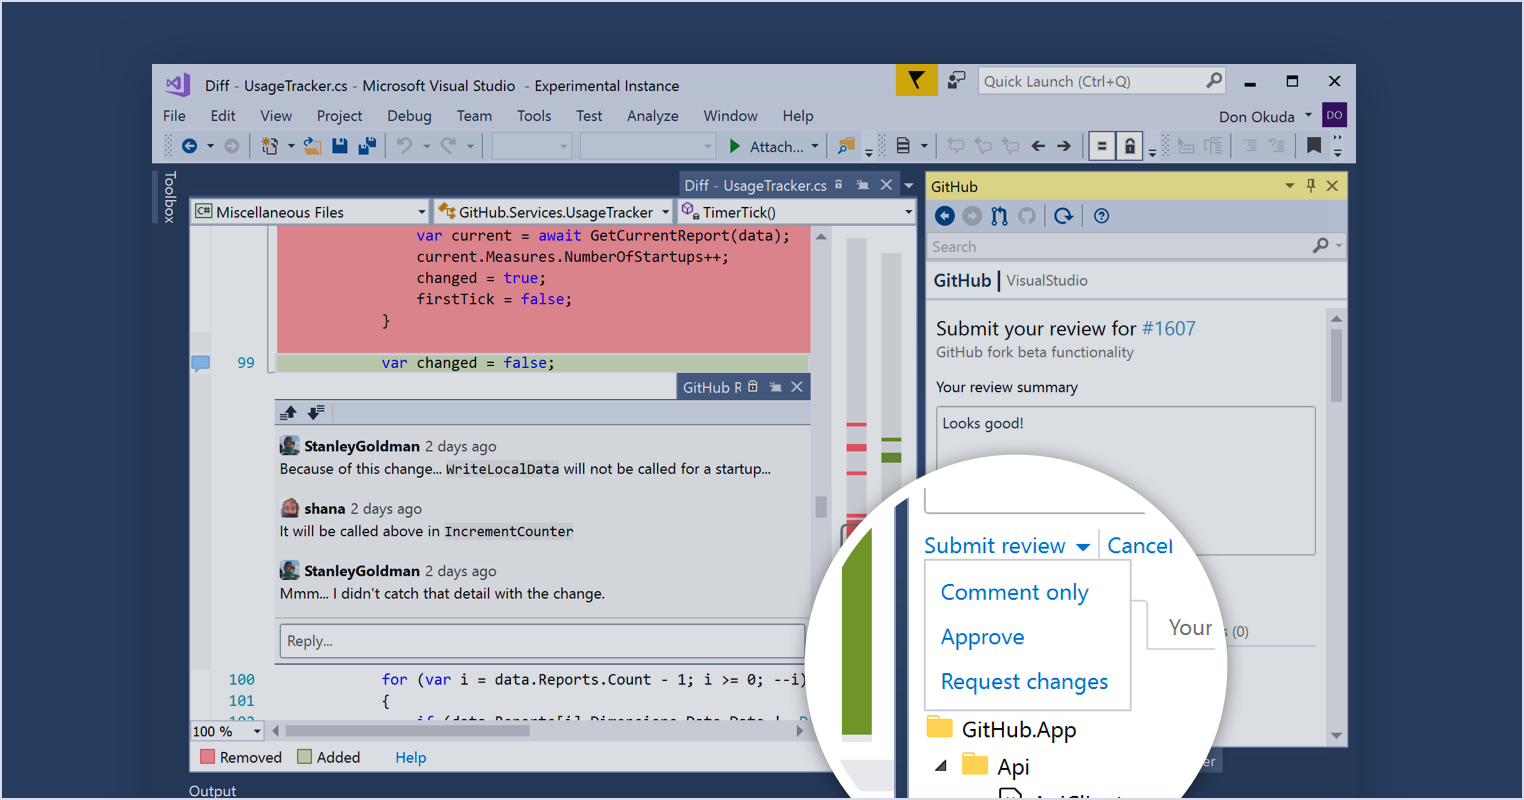This screenshot has height=800, width=1524.
Task: Toggle the lock icon in diff toolbar
Action: (1129, 146)
